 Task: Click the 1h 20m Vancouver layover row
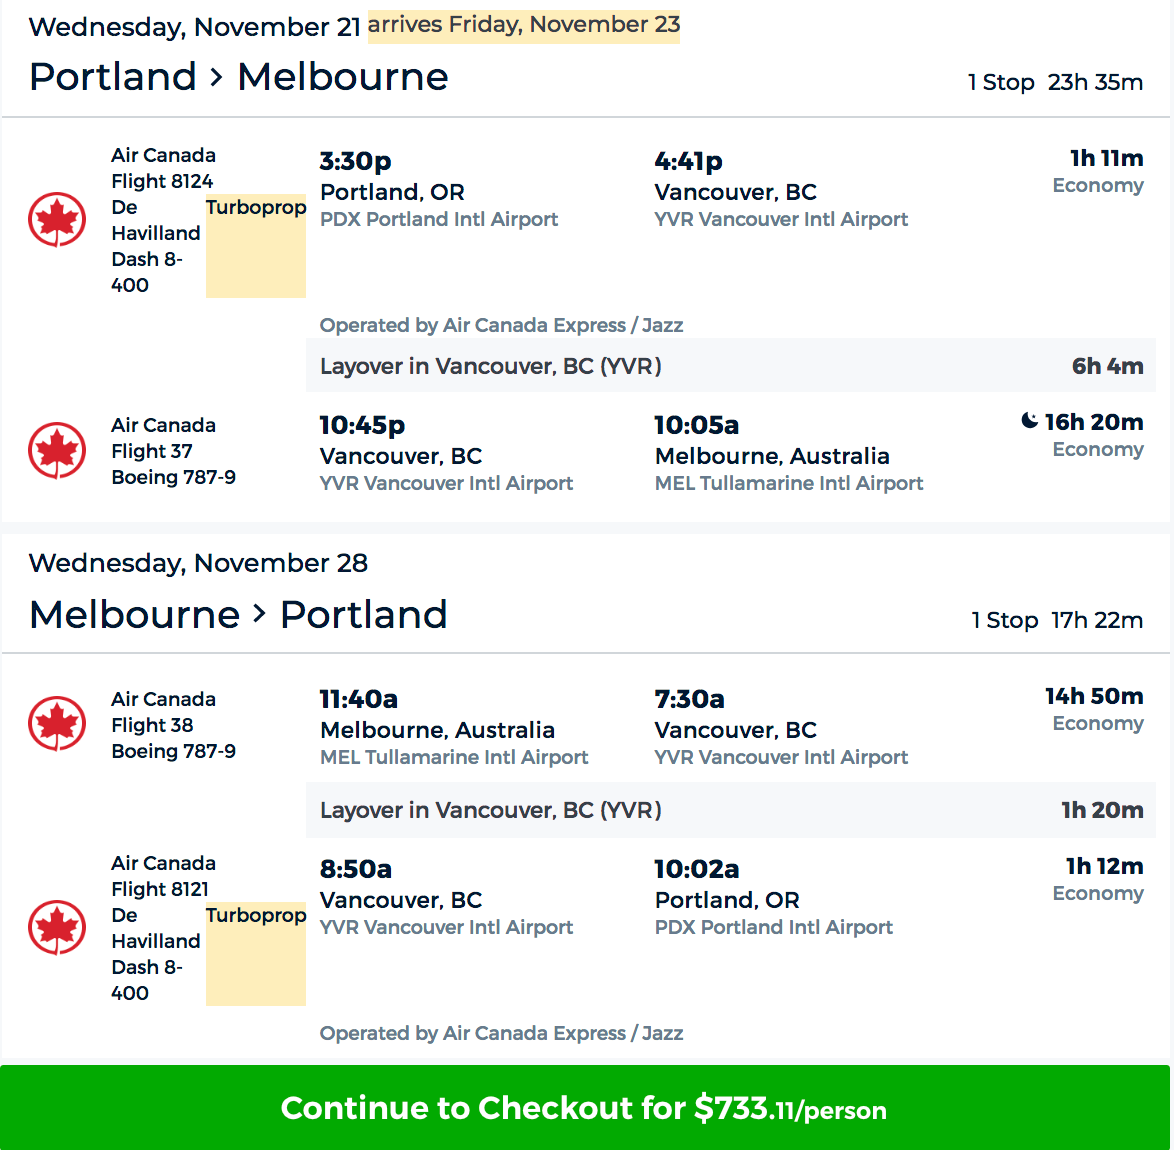pos(730,810)
